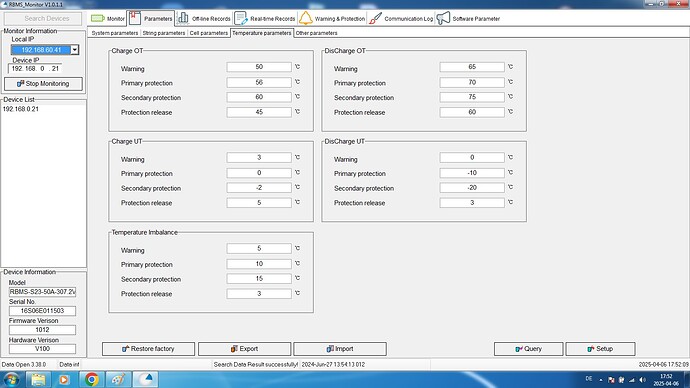The width and height of the screenshot is (690, 388).
Task: Select the Temperature parameters sub-tab
Action: pos(262,33)
